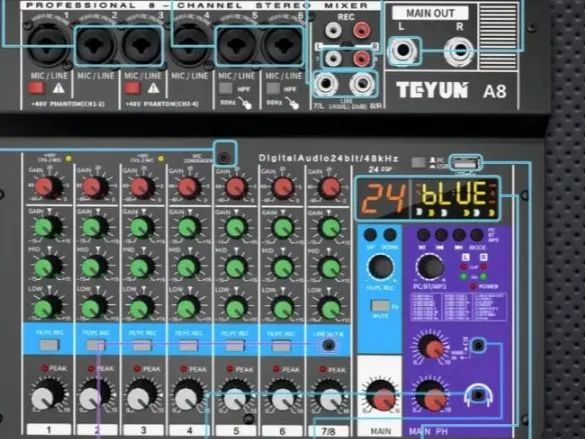Click the UP effect button
Image resolution: width=585 pixels, height=439 pixels.
(370, 235)
